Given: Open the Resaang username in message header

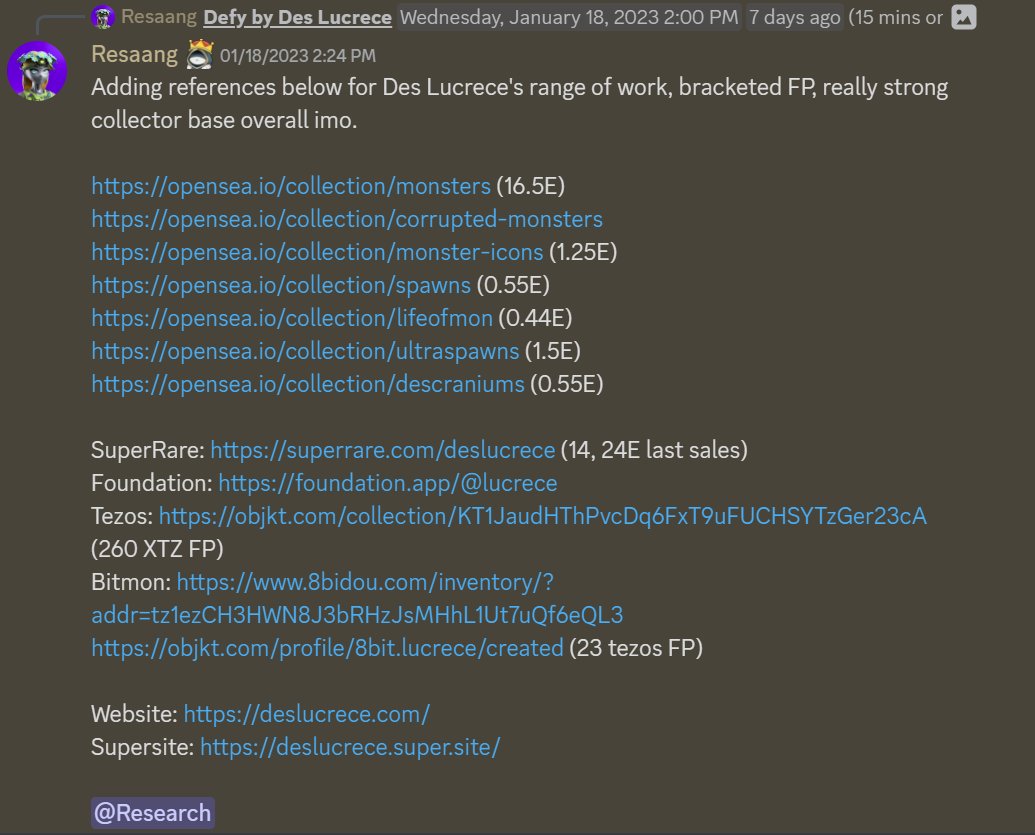Looking at the screenshot, I should [135, 55].
